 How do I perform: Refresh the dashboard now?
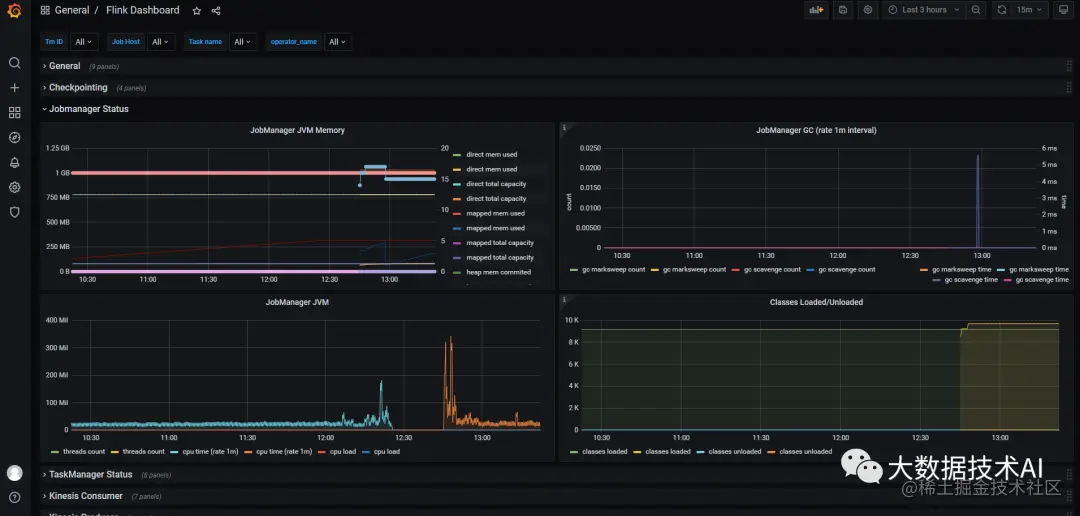1002,10
